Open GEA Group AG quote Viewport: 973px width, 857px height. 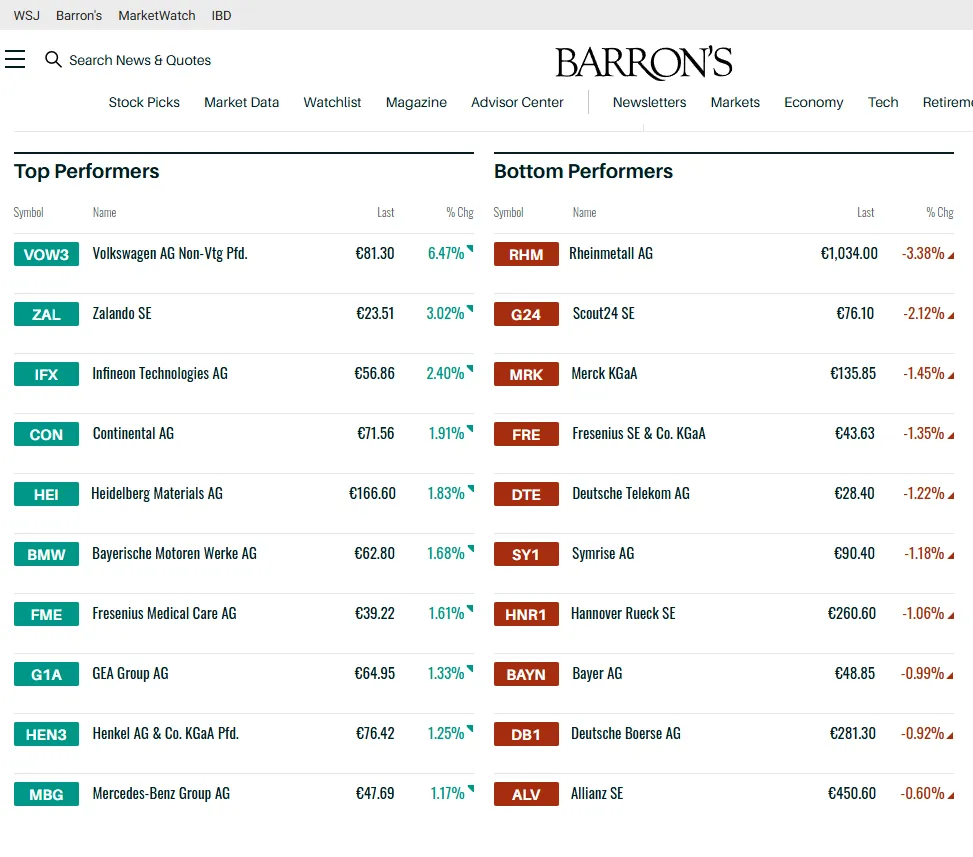point(130,673)
